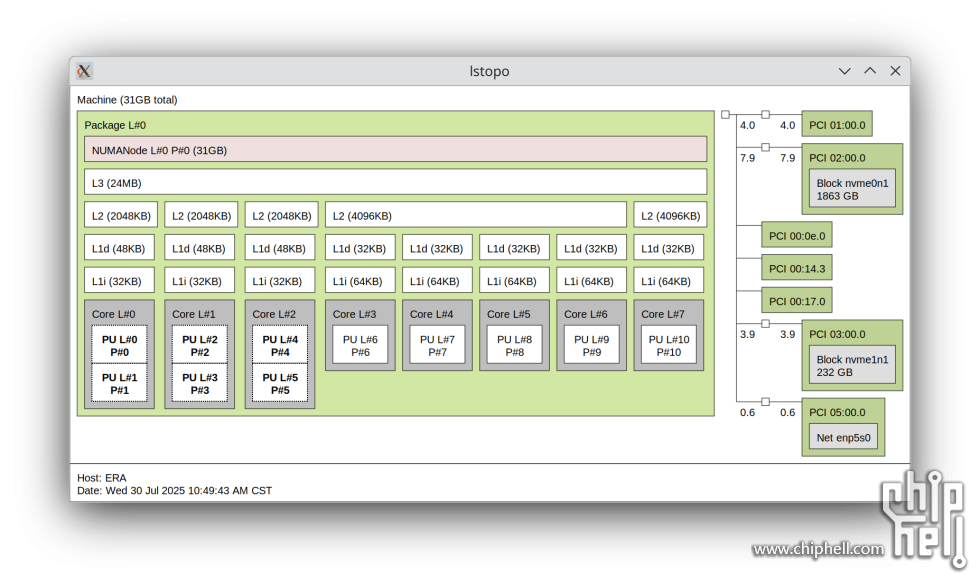980x584 pixels.
Task: Click the L1d (32KB) box above Core L#5
Action: 514,248
